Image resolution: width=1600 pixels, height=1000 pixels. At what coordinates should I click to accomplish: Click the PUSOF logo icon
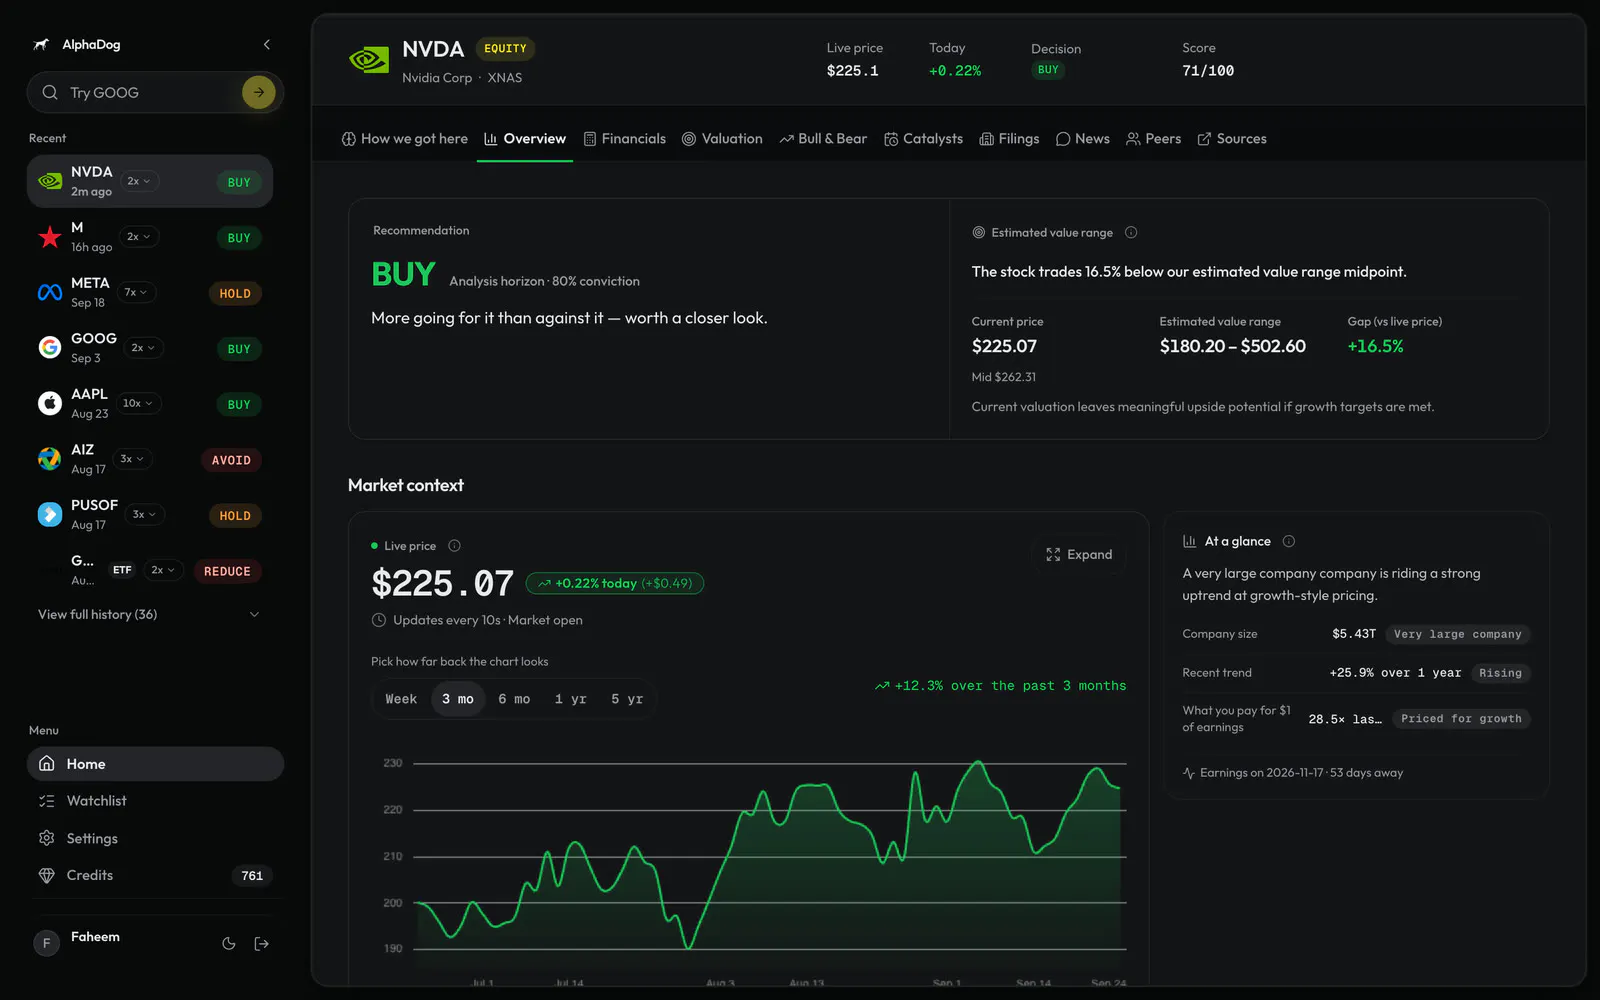pyautogui.click(x=50, y=514)
